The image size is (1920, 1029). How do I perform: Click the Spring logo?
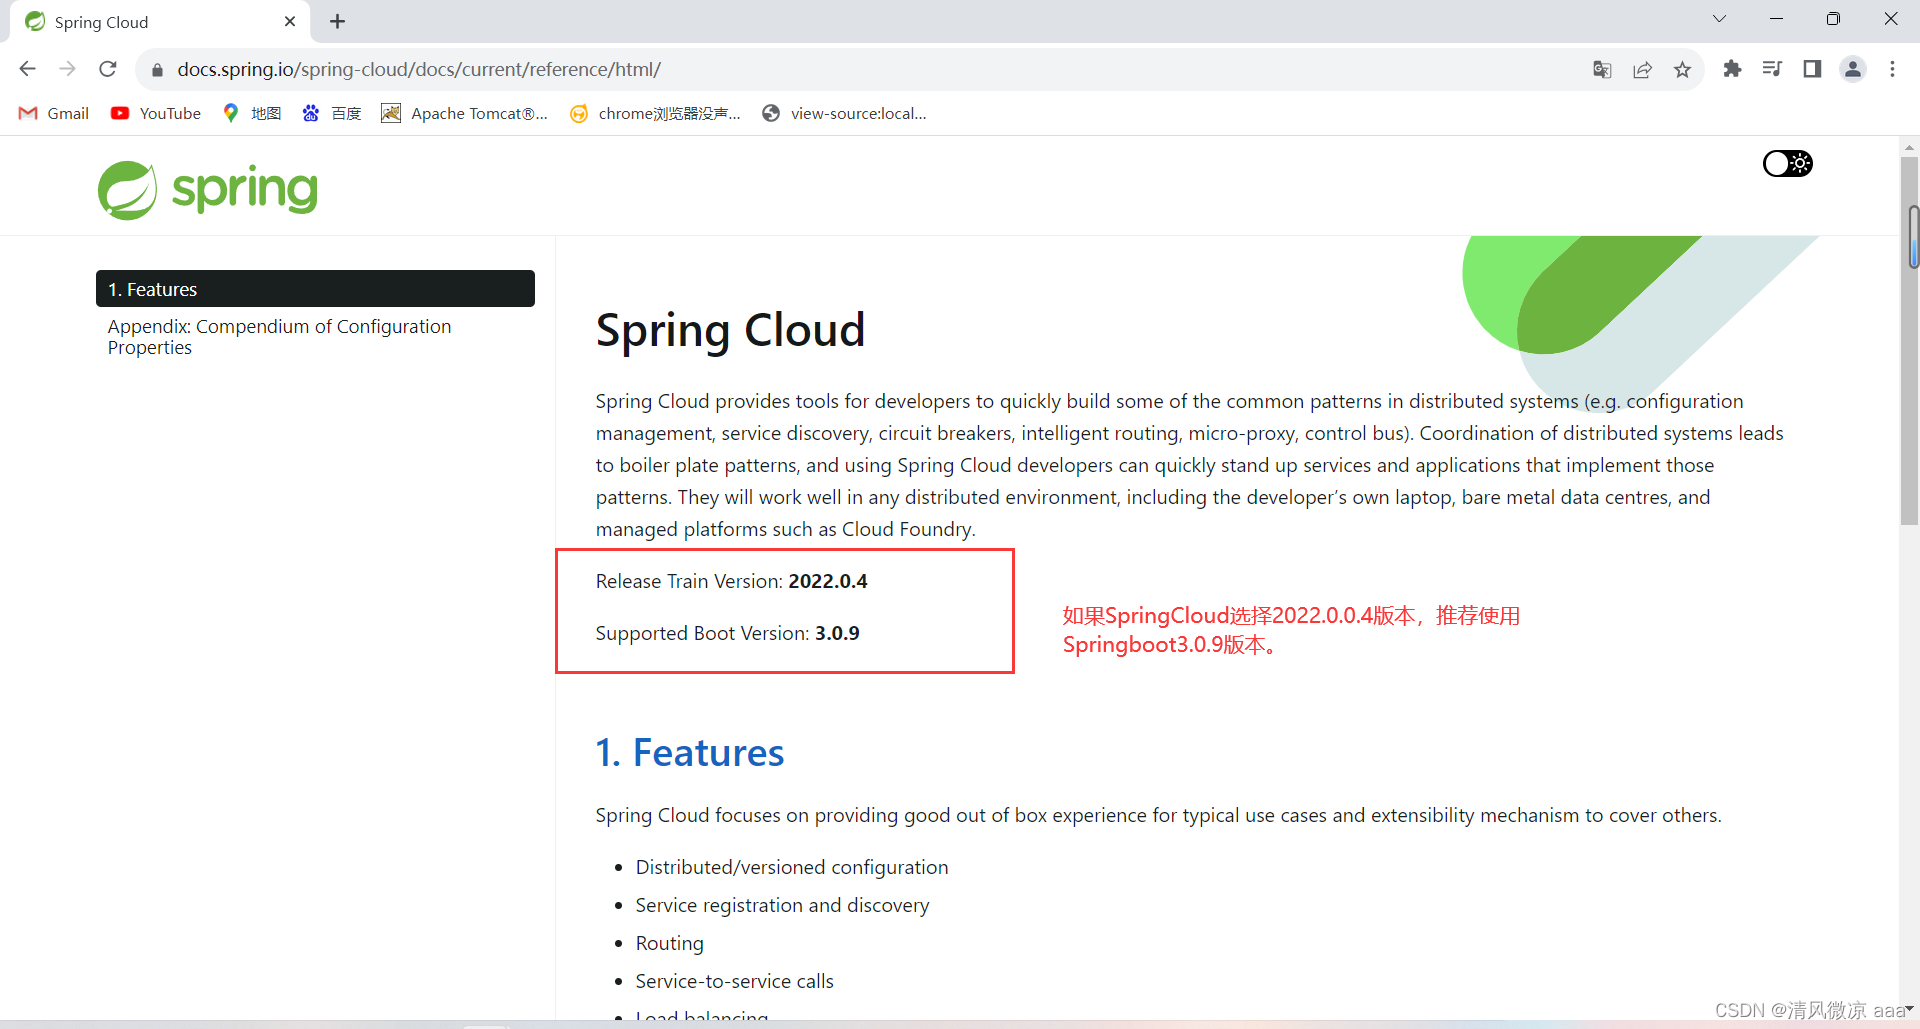pyautogui.click(x=208, y=190)
